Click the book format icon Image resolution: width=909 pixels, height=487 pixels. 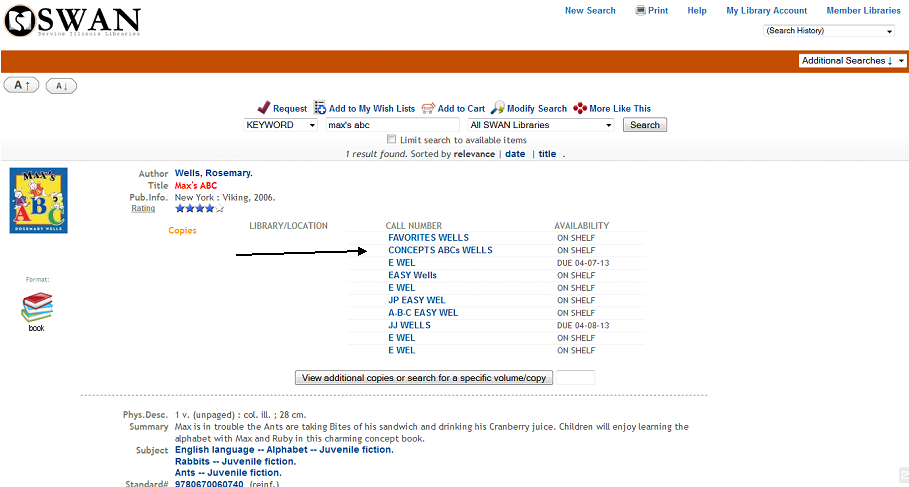37,307
